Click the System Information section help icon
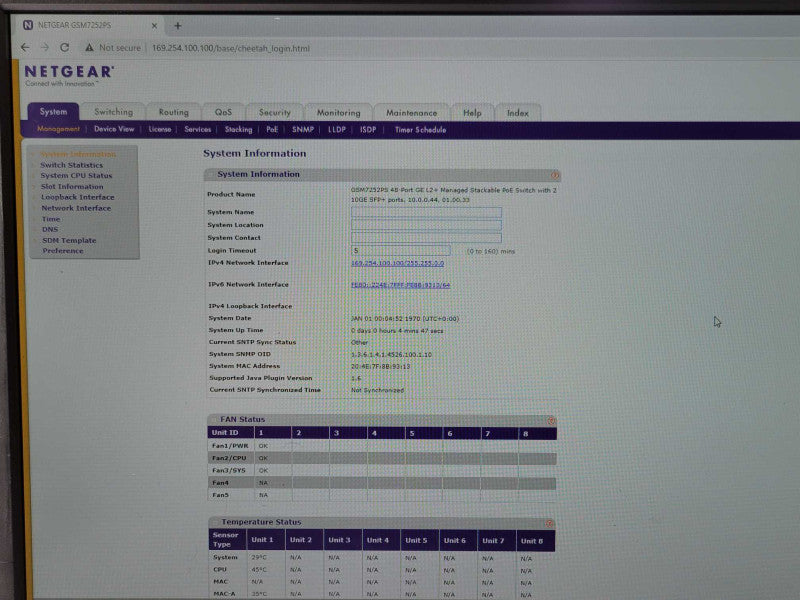The width and height of the screenshot is (800, 600). (555, 176)
